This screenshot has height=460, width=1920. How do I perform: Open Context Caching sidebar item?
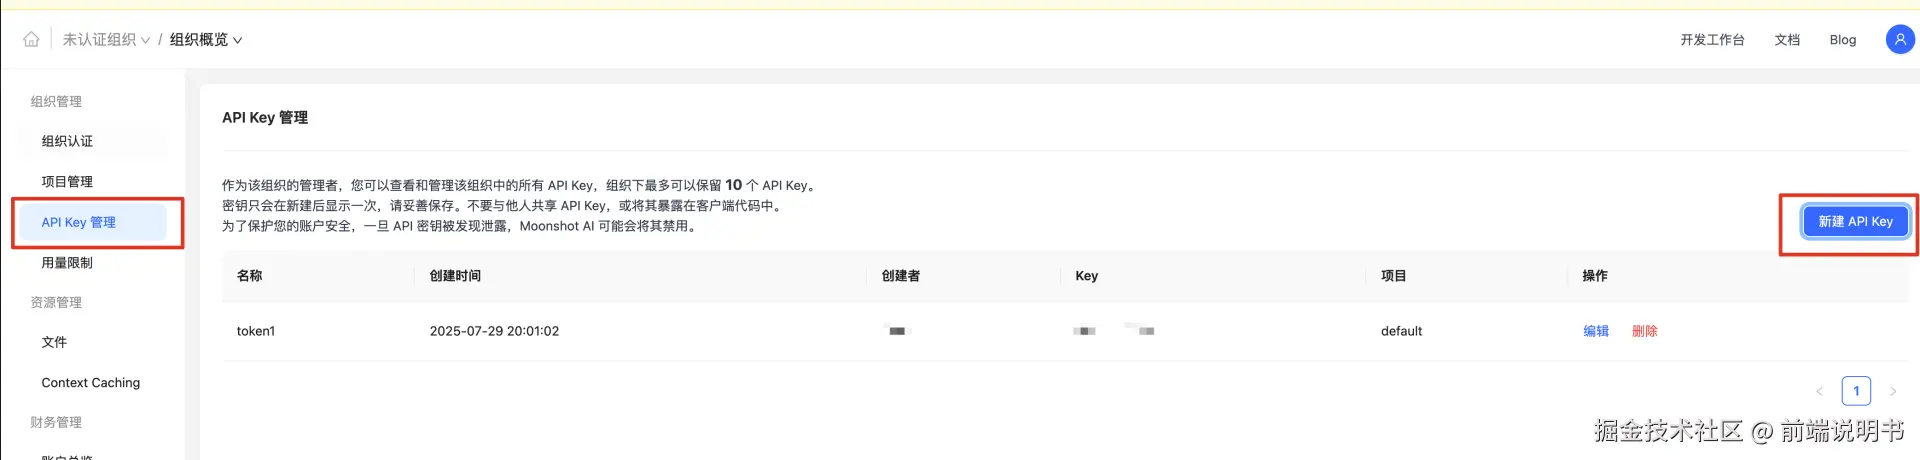pyautogui.click(x=91, y=383)
